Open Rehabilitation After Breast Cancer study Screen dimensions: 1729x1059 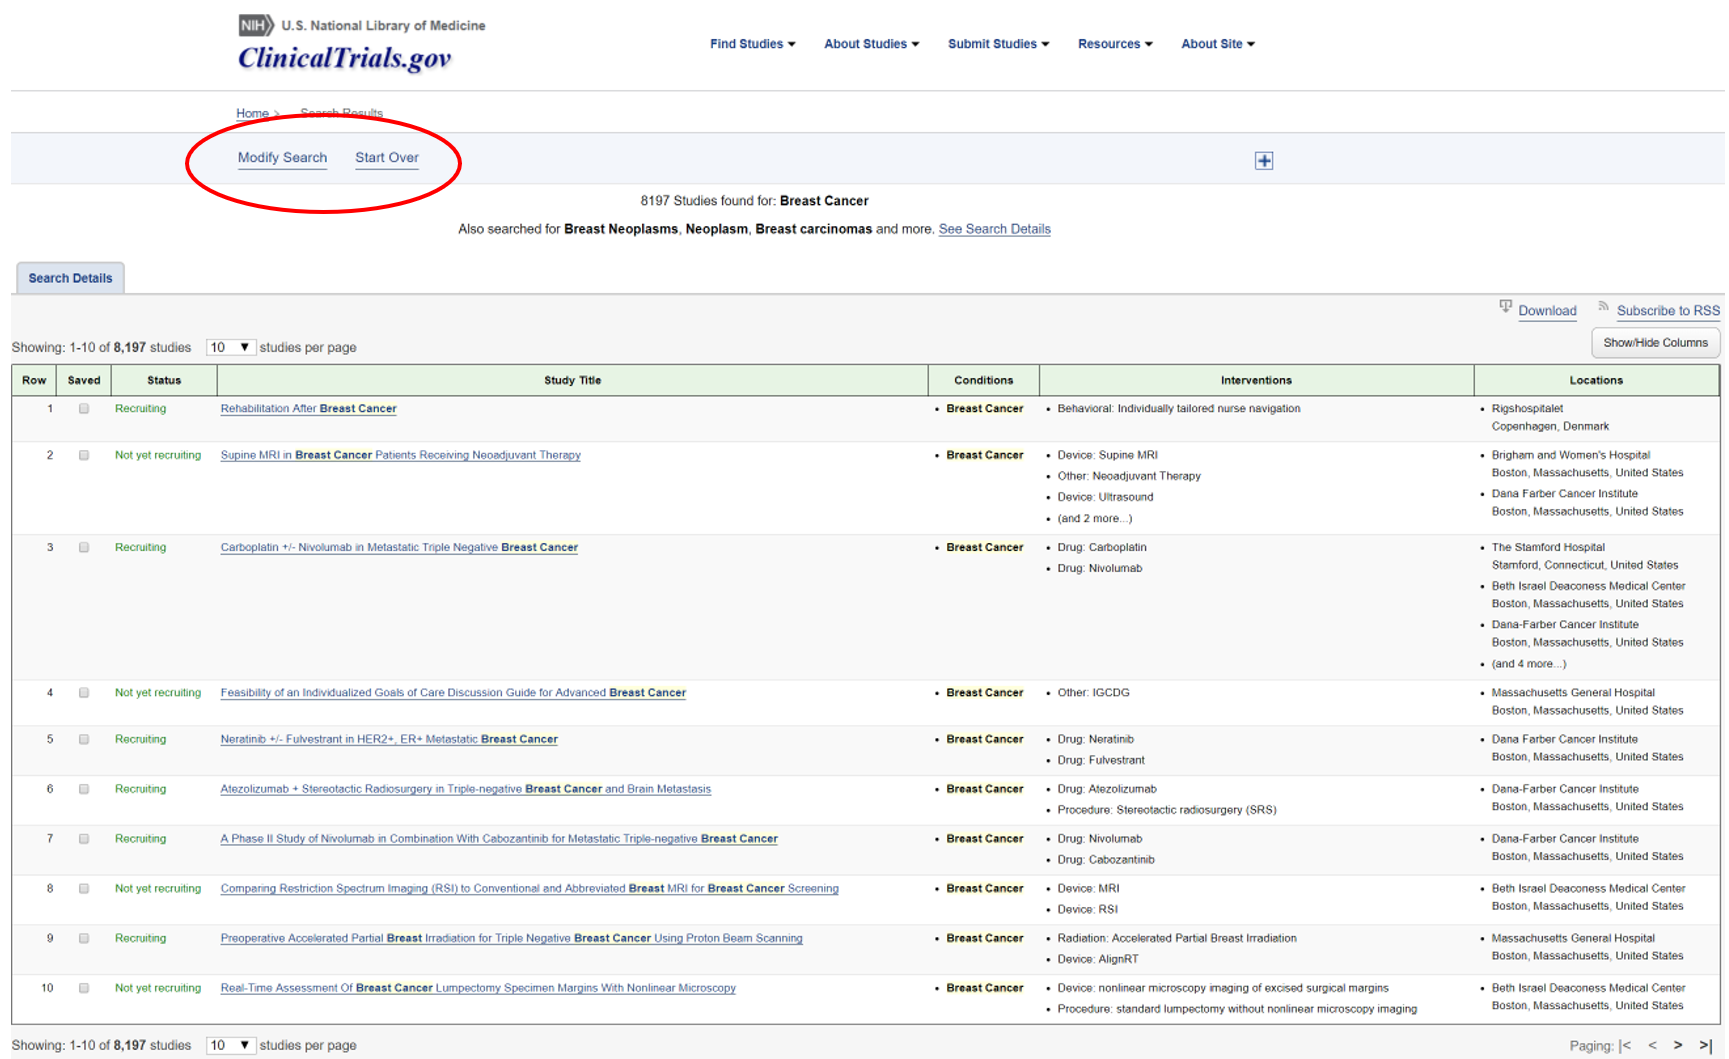tap(308, 409)
